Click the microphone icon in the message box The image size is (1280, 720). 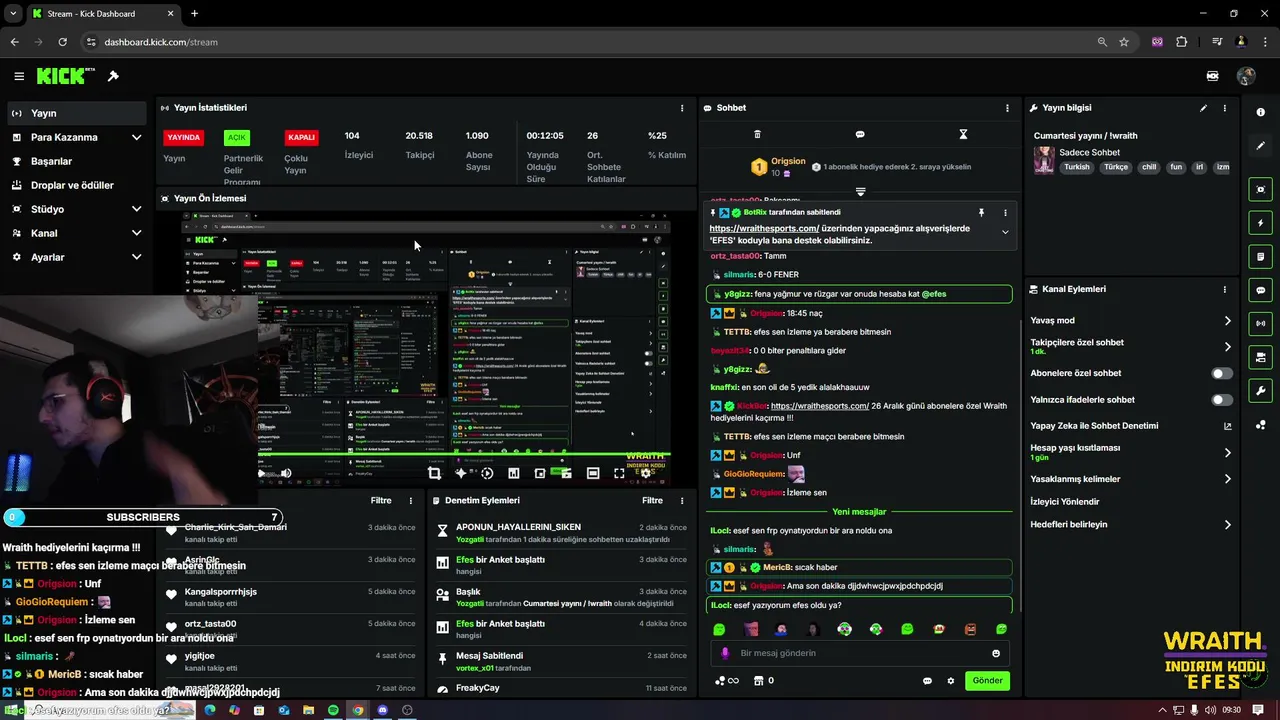pyautogui.click(x=726, y=653)
